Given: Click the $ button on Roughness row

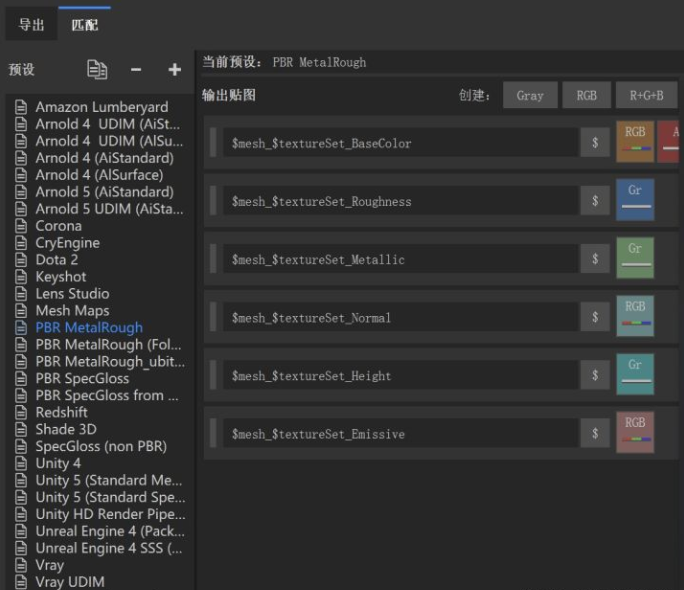Looking at the screenshot, I should coord(595,201).
